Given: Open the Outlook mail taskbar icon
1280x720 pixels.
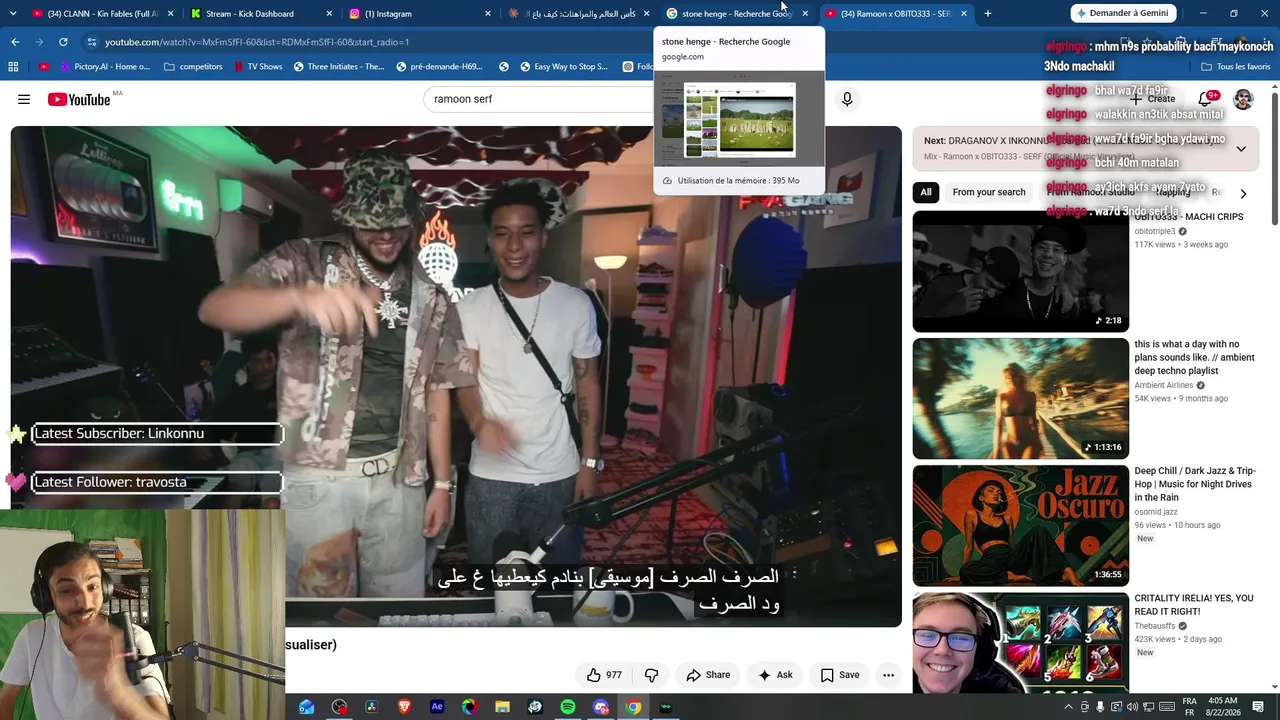Looking at the screenshot, I should pos(306,707).
